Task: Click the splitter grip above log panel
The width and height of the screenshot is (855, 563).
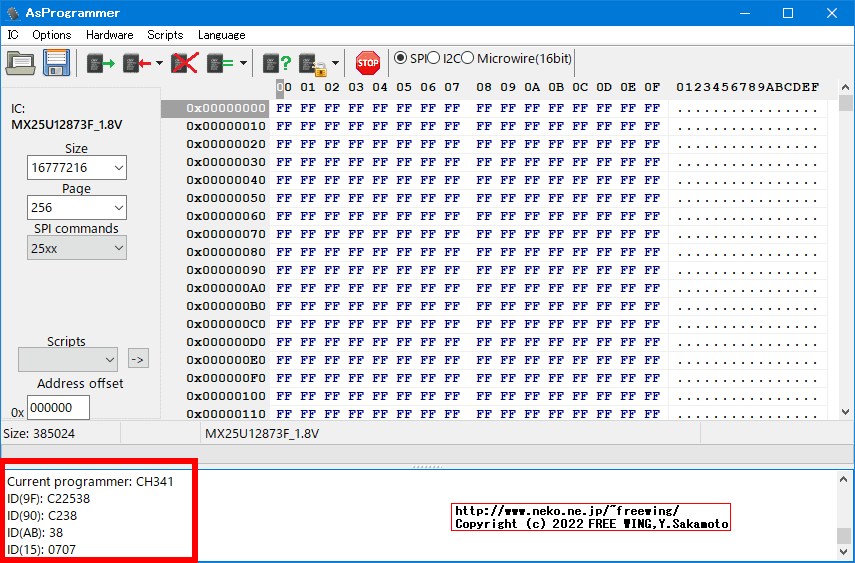Action: [428, 467]
